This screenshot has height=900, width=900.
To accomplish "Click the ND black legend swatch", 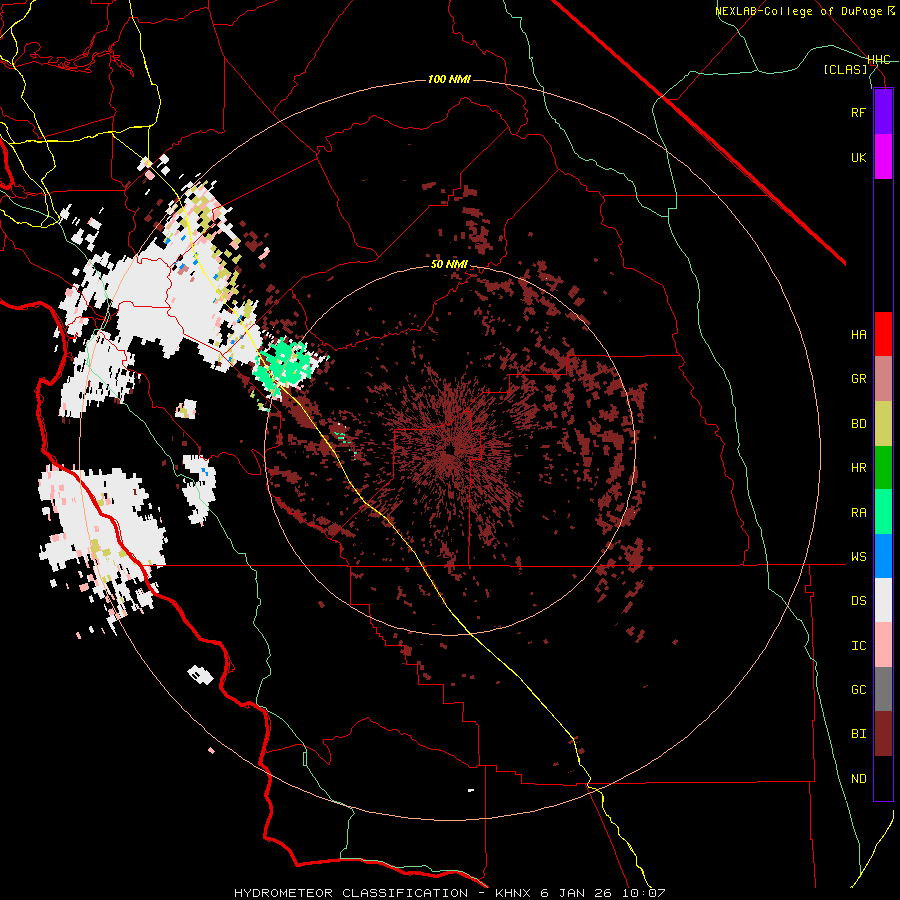I will [x=883, y=778].
